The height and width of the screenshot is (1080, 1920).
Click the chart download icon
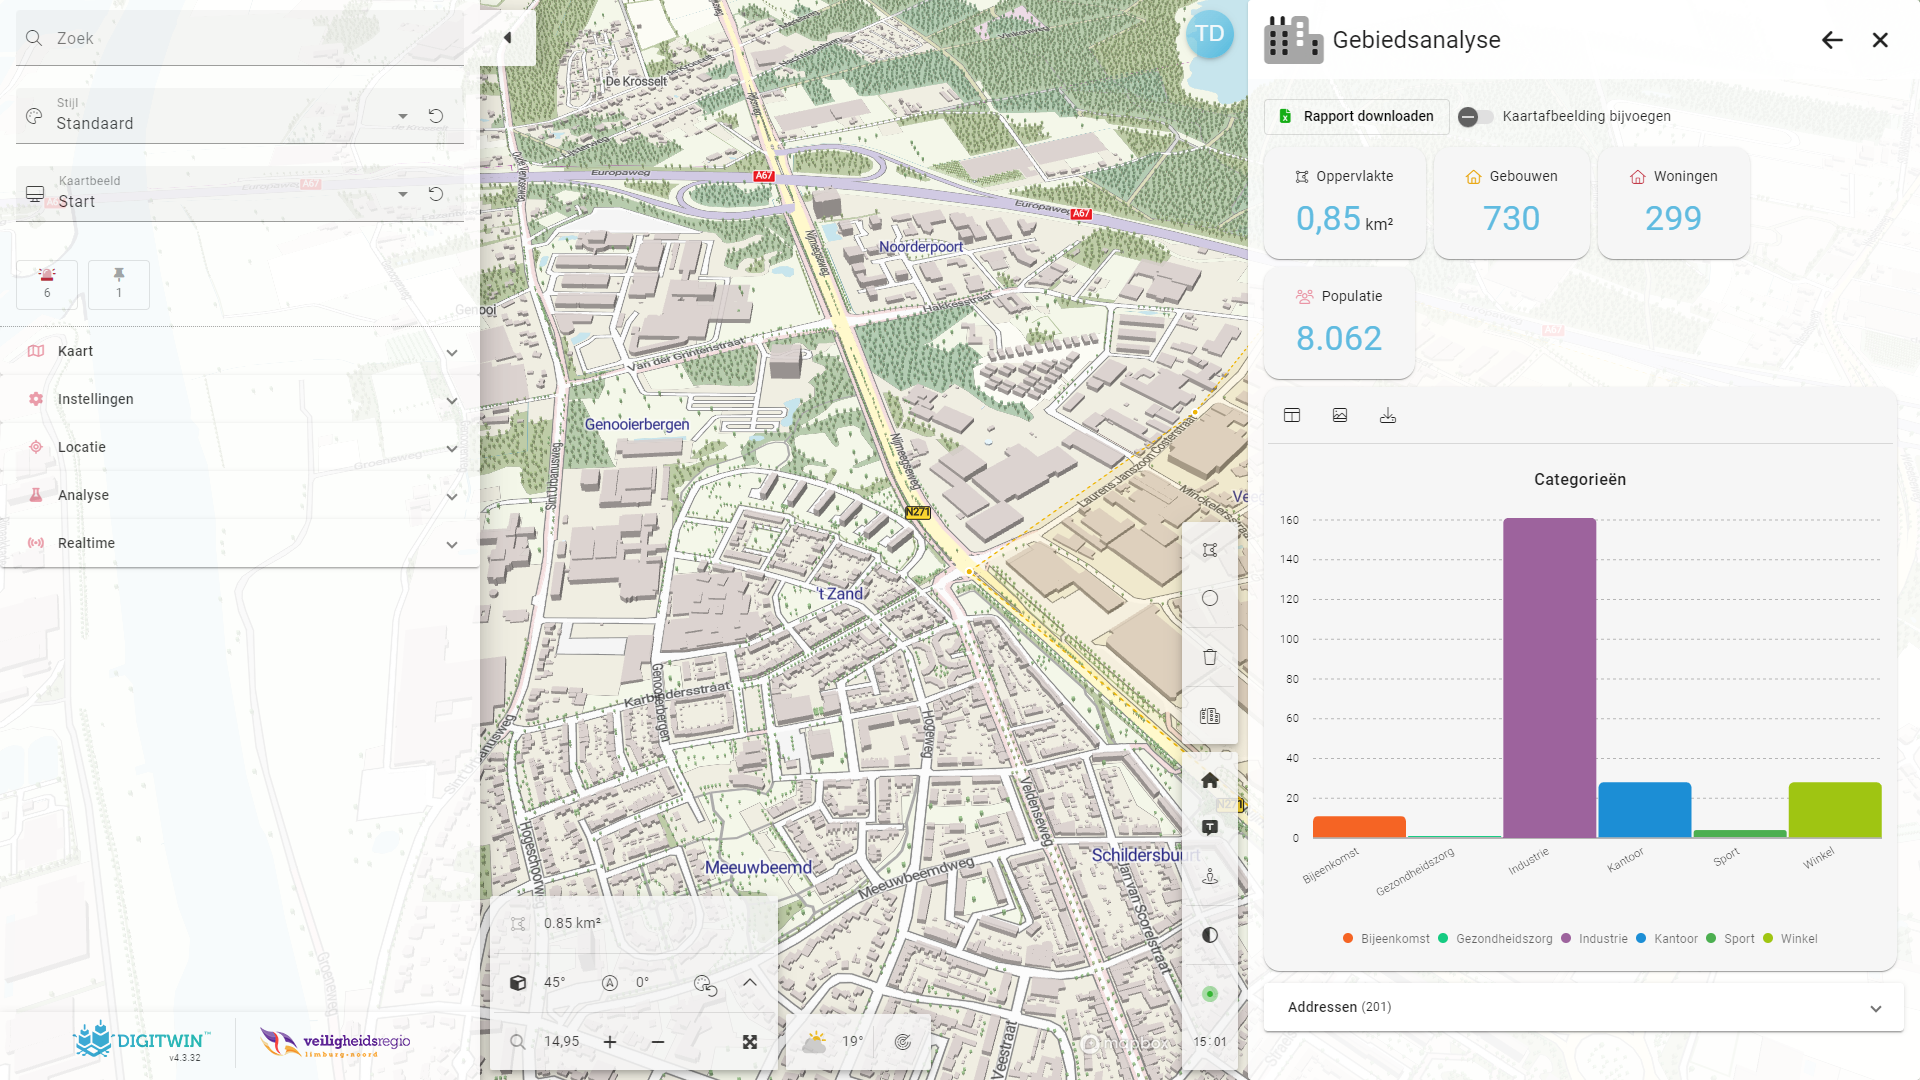pos(1388,416)
